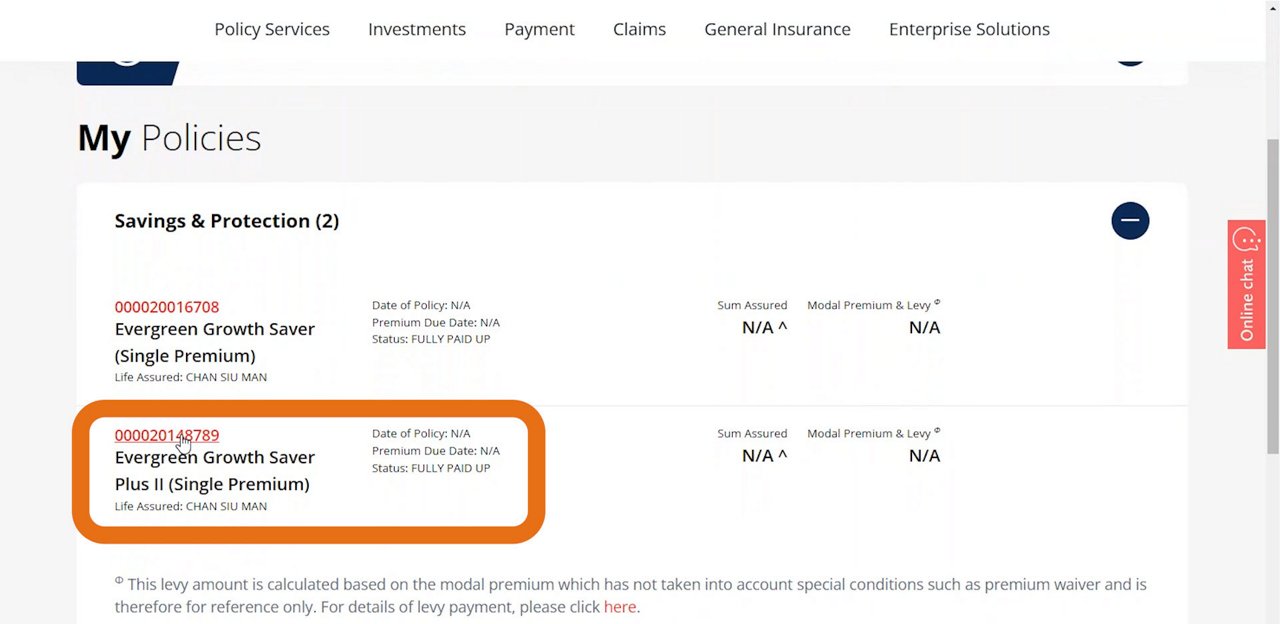
Task: Collapse the Savings & Protection section
Action: [1130, 221]
